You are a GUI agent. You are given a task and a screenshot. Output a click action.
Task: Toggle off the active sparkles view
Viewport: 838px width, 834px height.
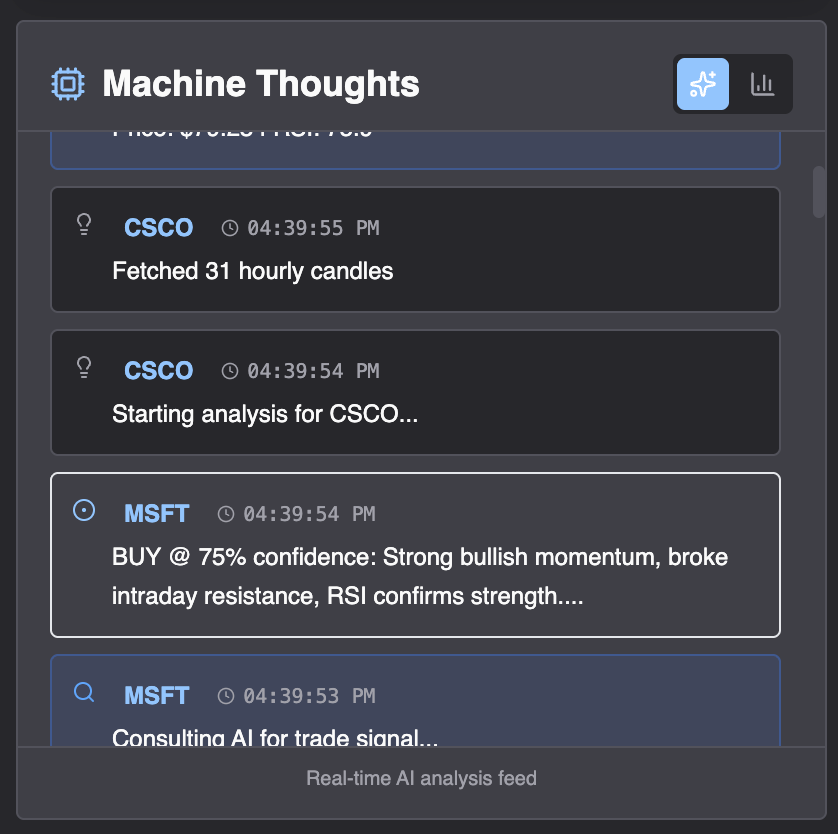click(x=703, y=84)
